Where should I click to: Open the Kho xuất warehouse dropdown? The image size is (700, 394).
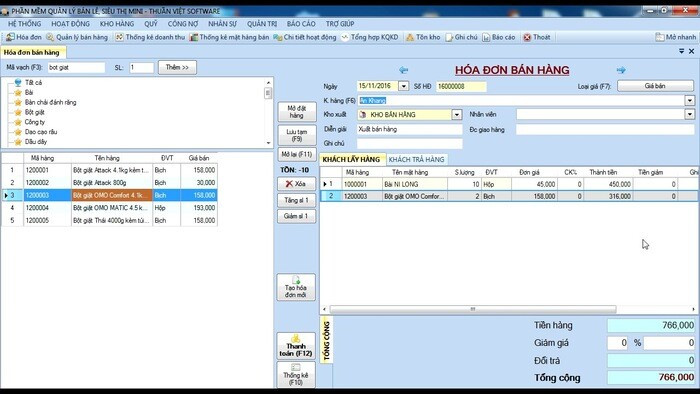coord(457,115)
